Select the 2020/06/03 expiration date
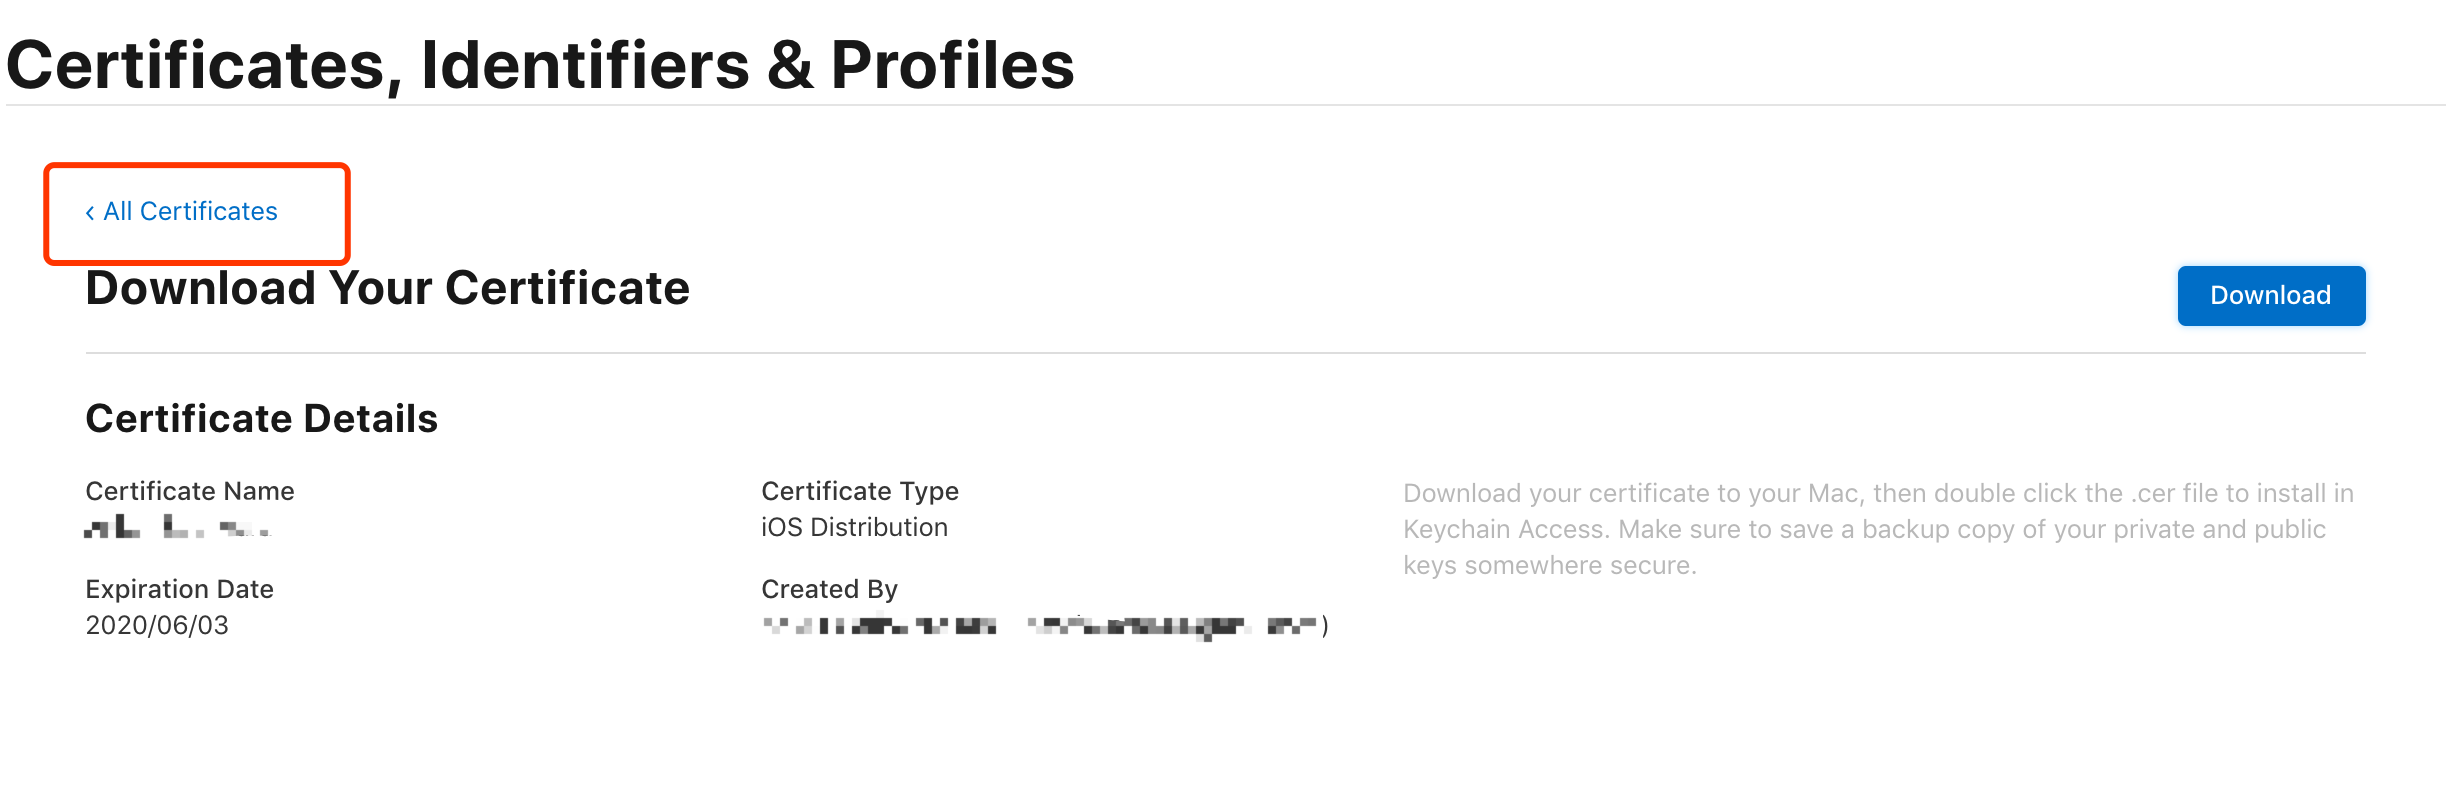 pos(157,625)
